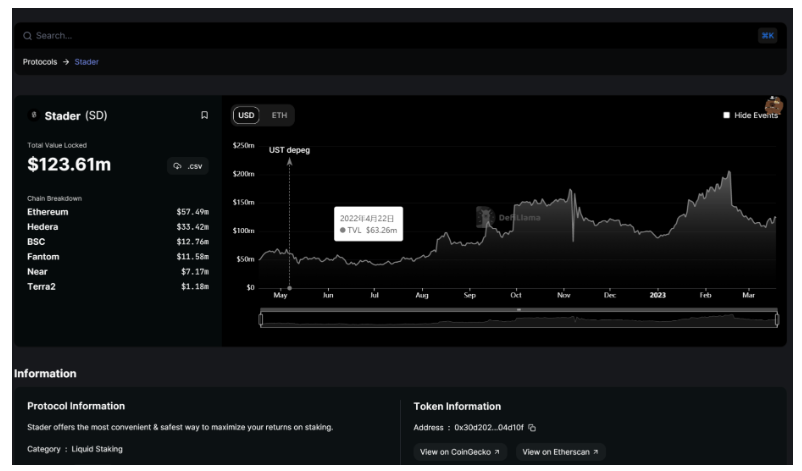Image resolution: width=802 pixels, height=471 pixels.
Task: Open the Stader breadcrumb link
Action: (x=86, y=62)
